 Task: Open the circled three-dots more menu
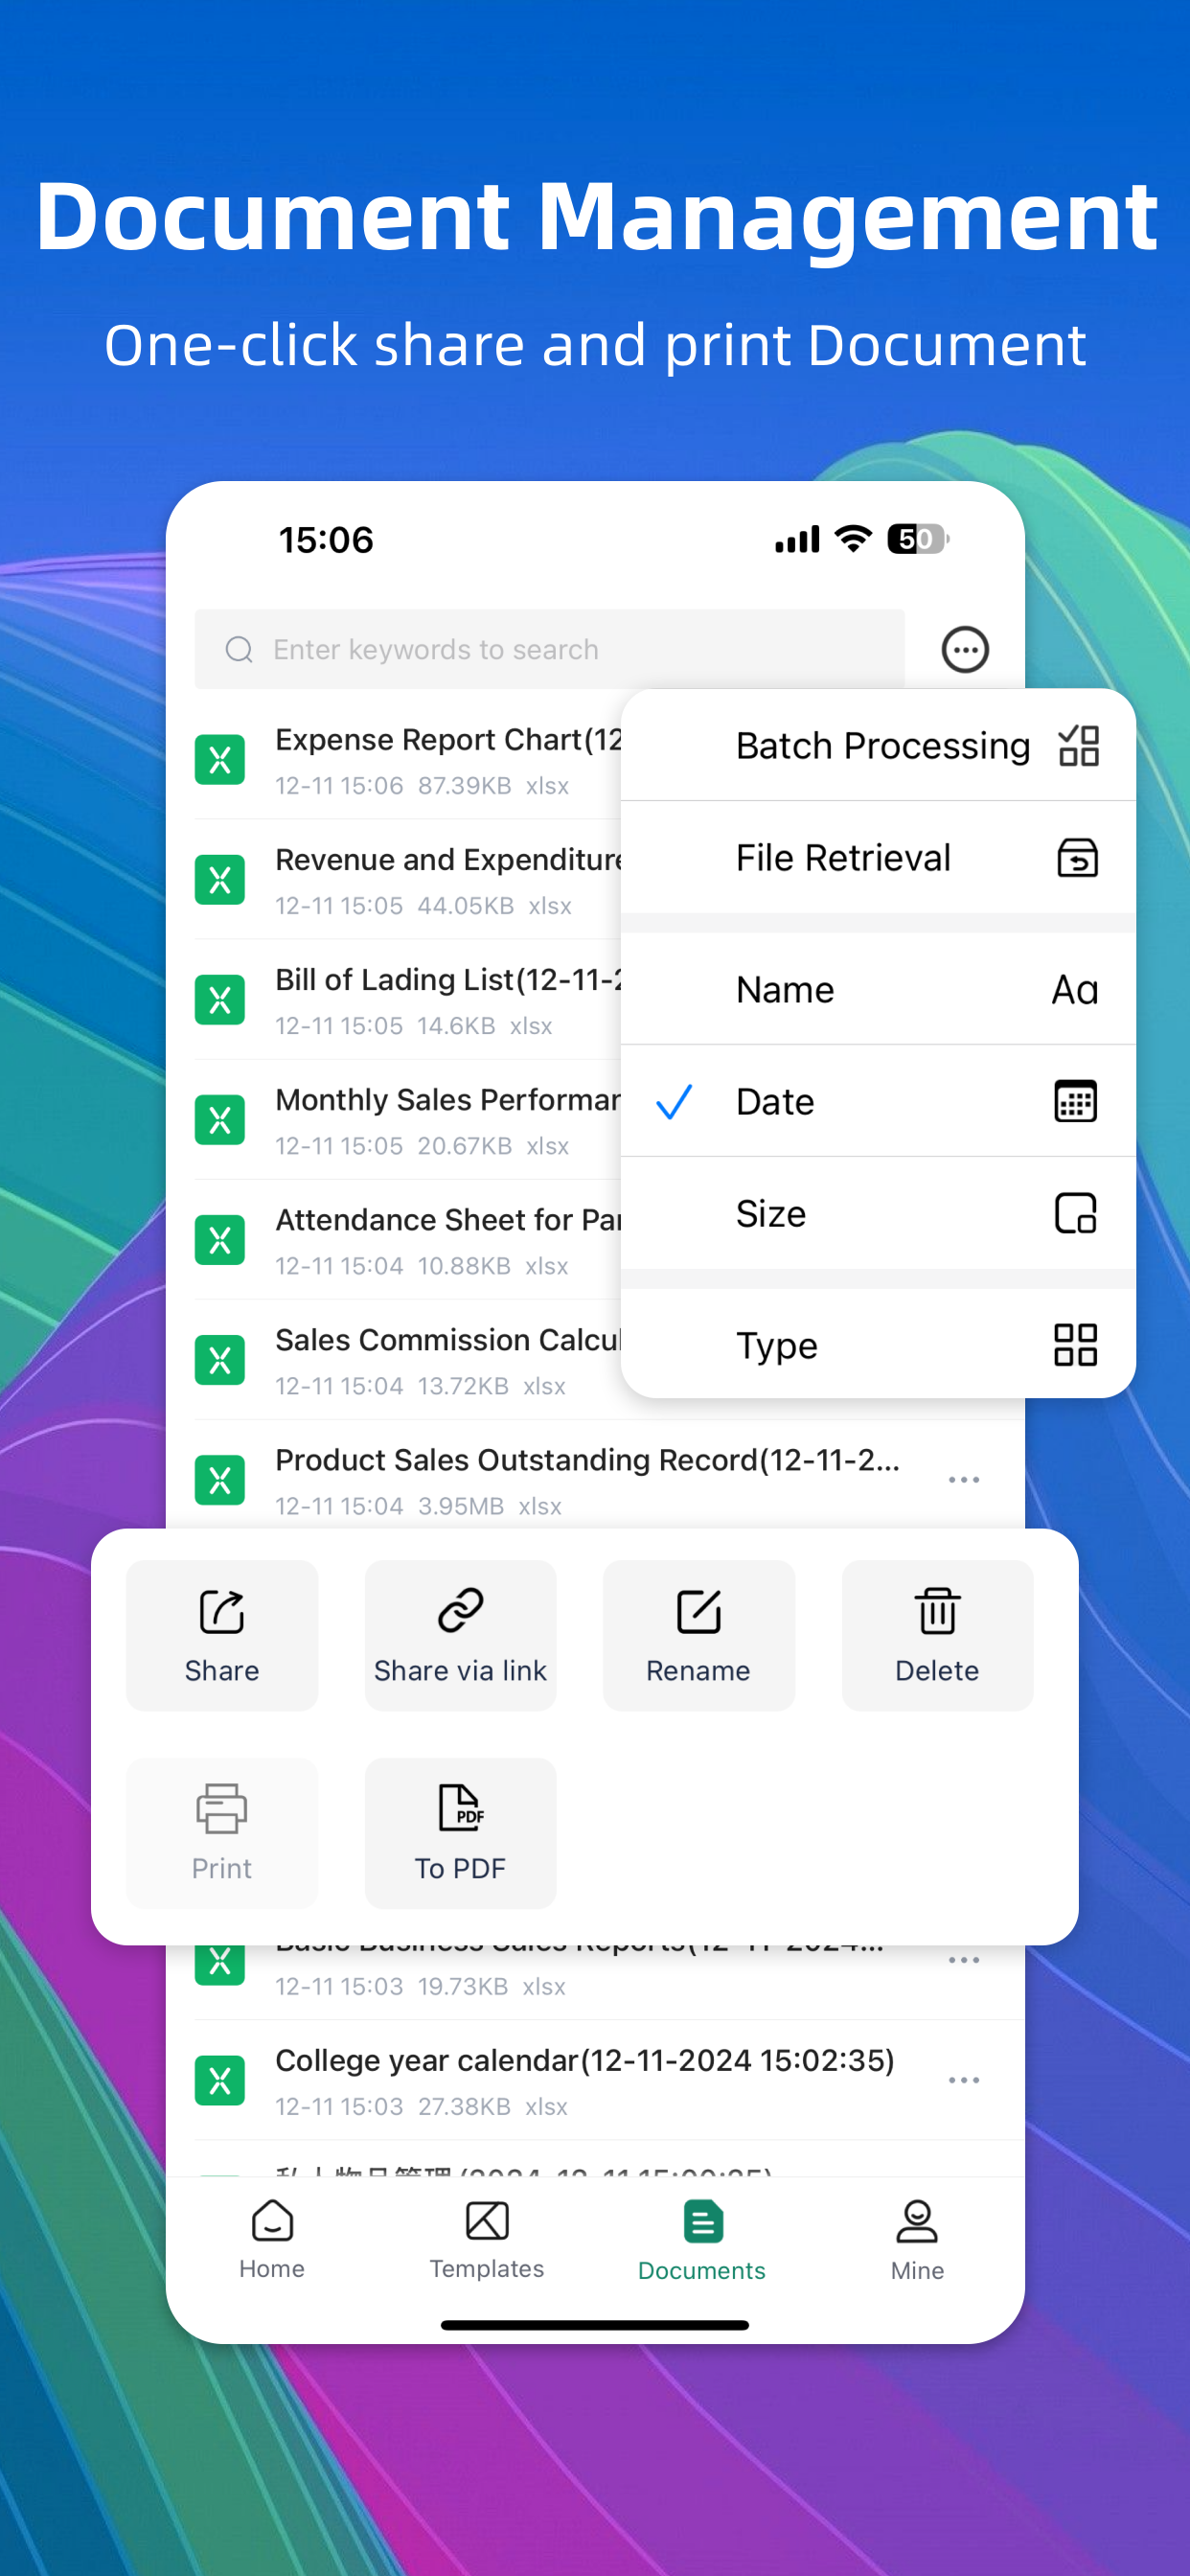pyautogui.click(x=965, y=650)
